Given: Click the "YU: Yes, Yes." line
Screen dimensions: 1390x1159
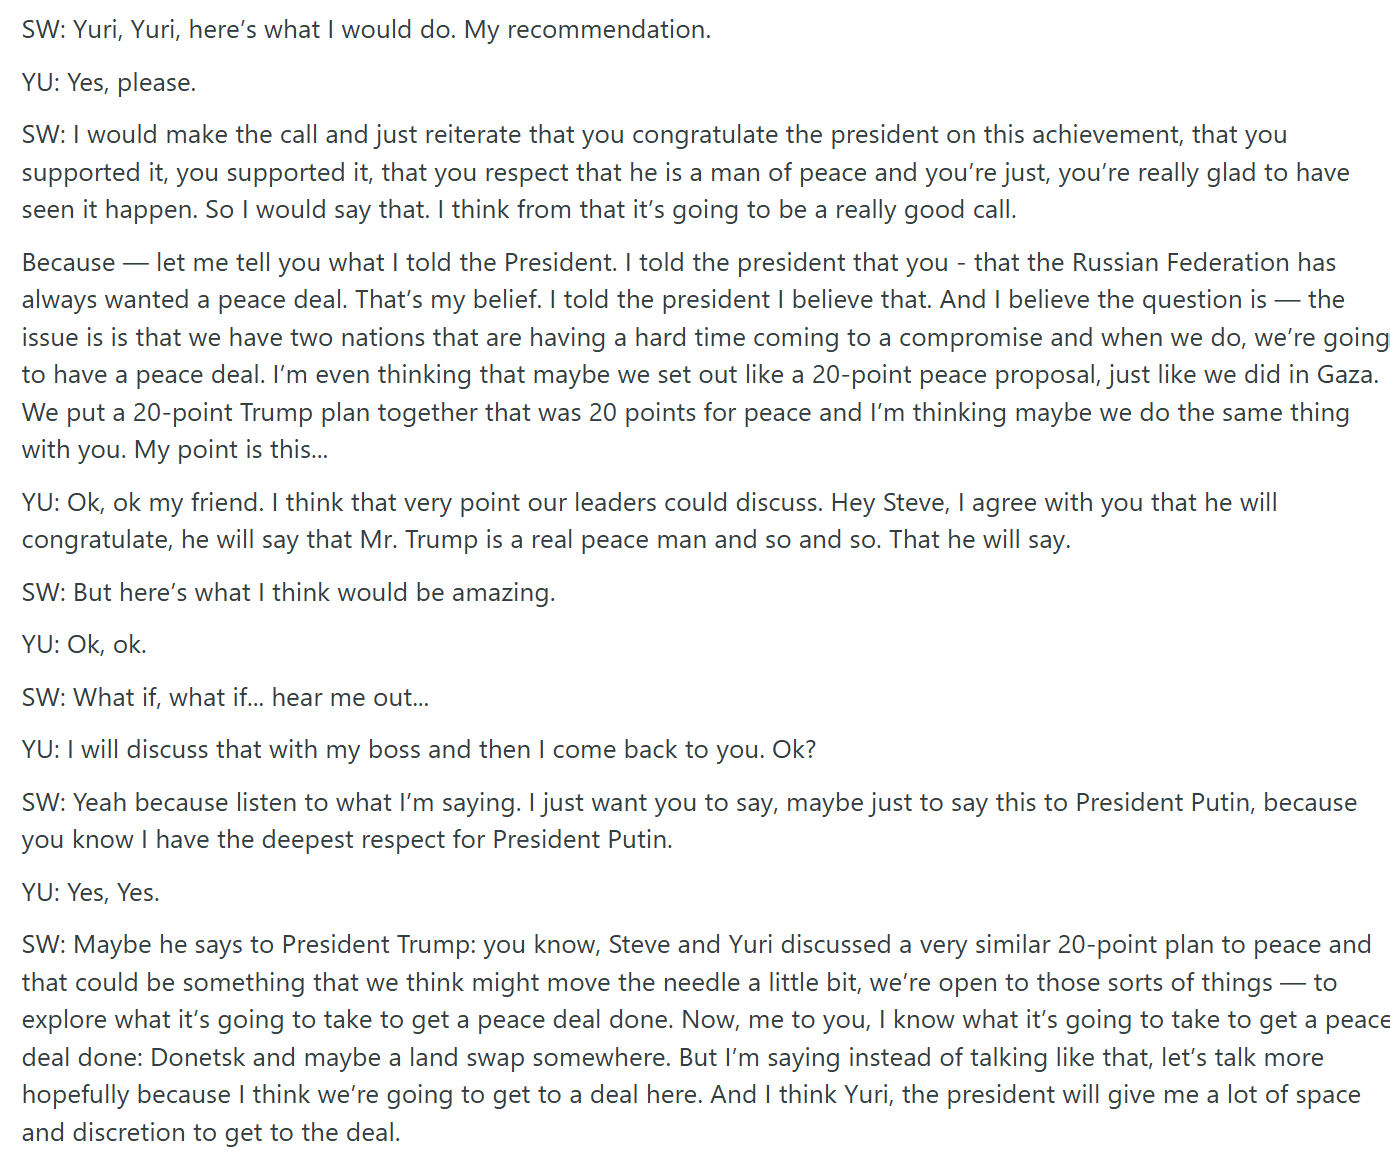Looking at the screenshot, I should pyautogui.click(x=91, y=893).
